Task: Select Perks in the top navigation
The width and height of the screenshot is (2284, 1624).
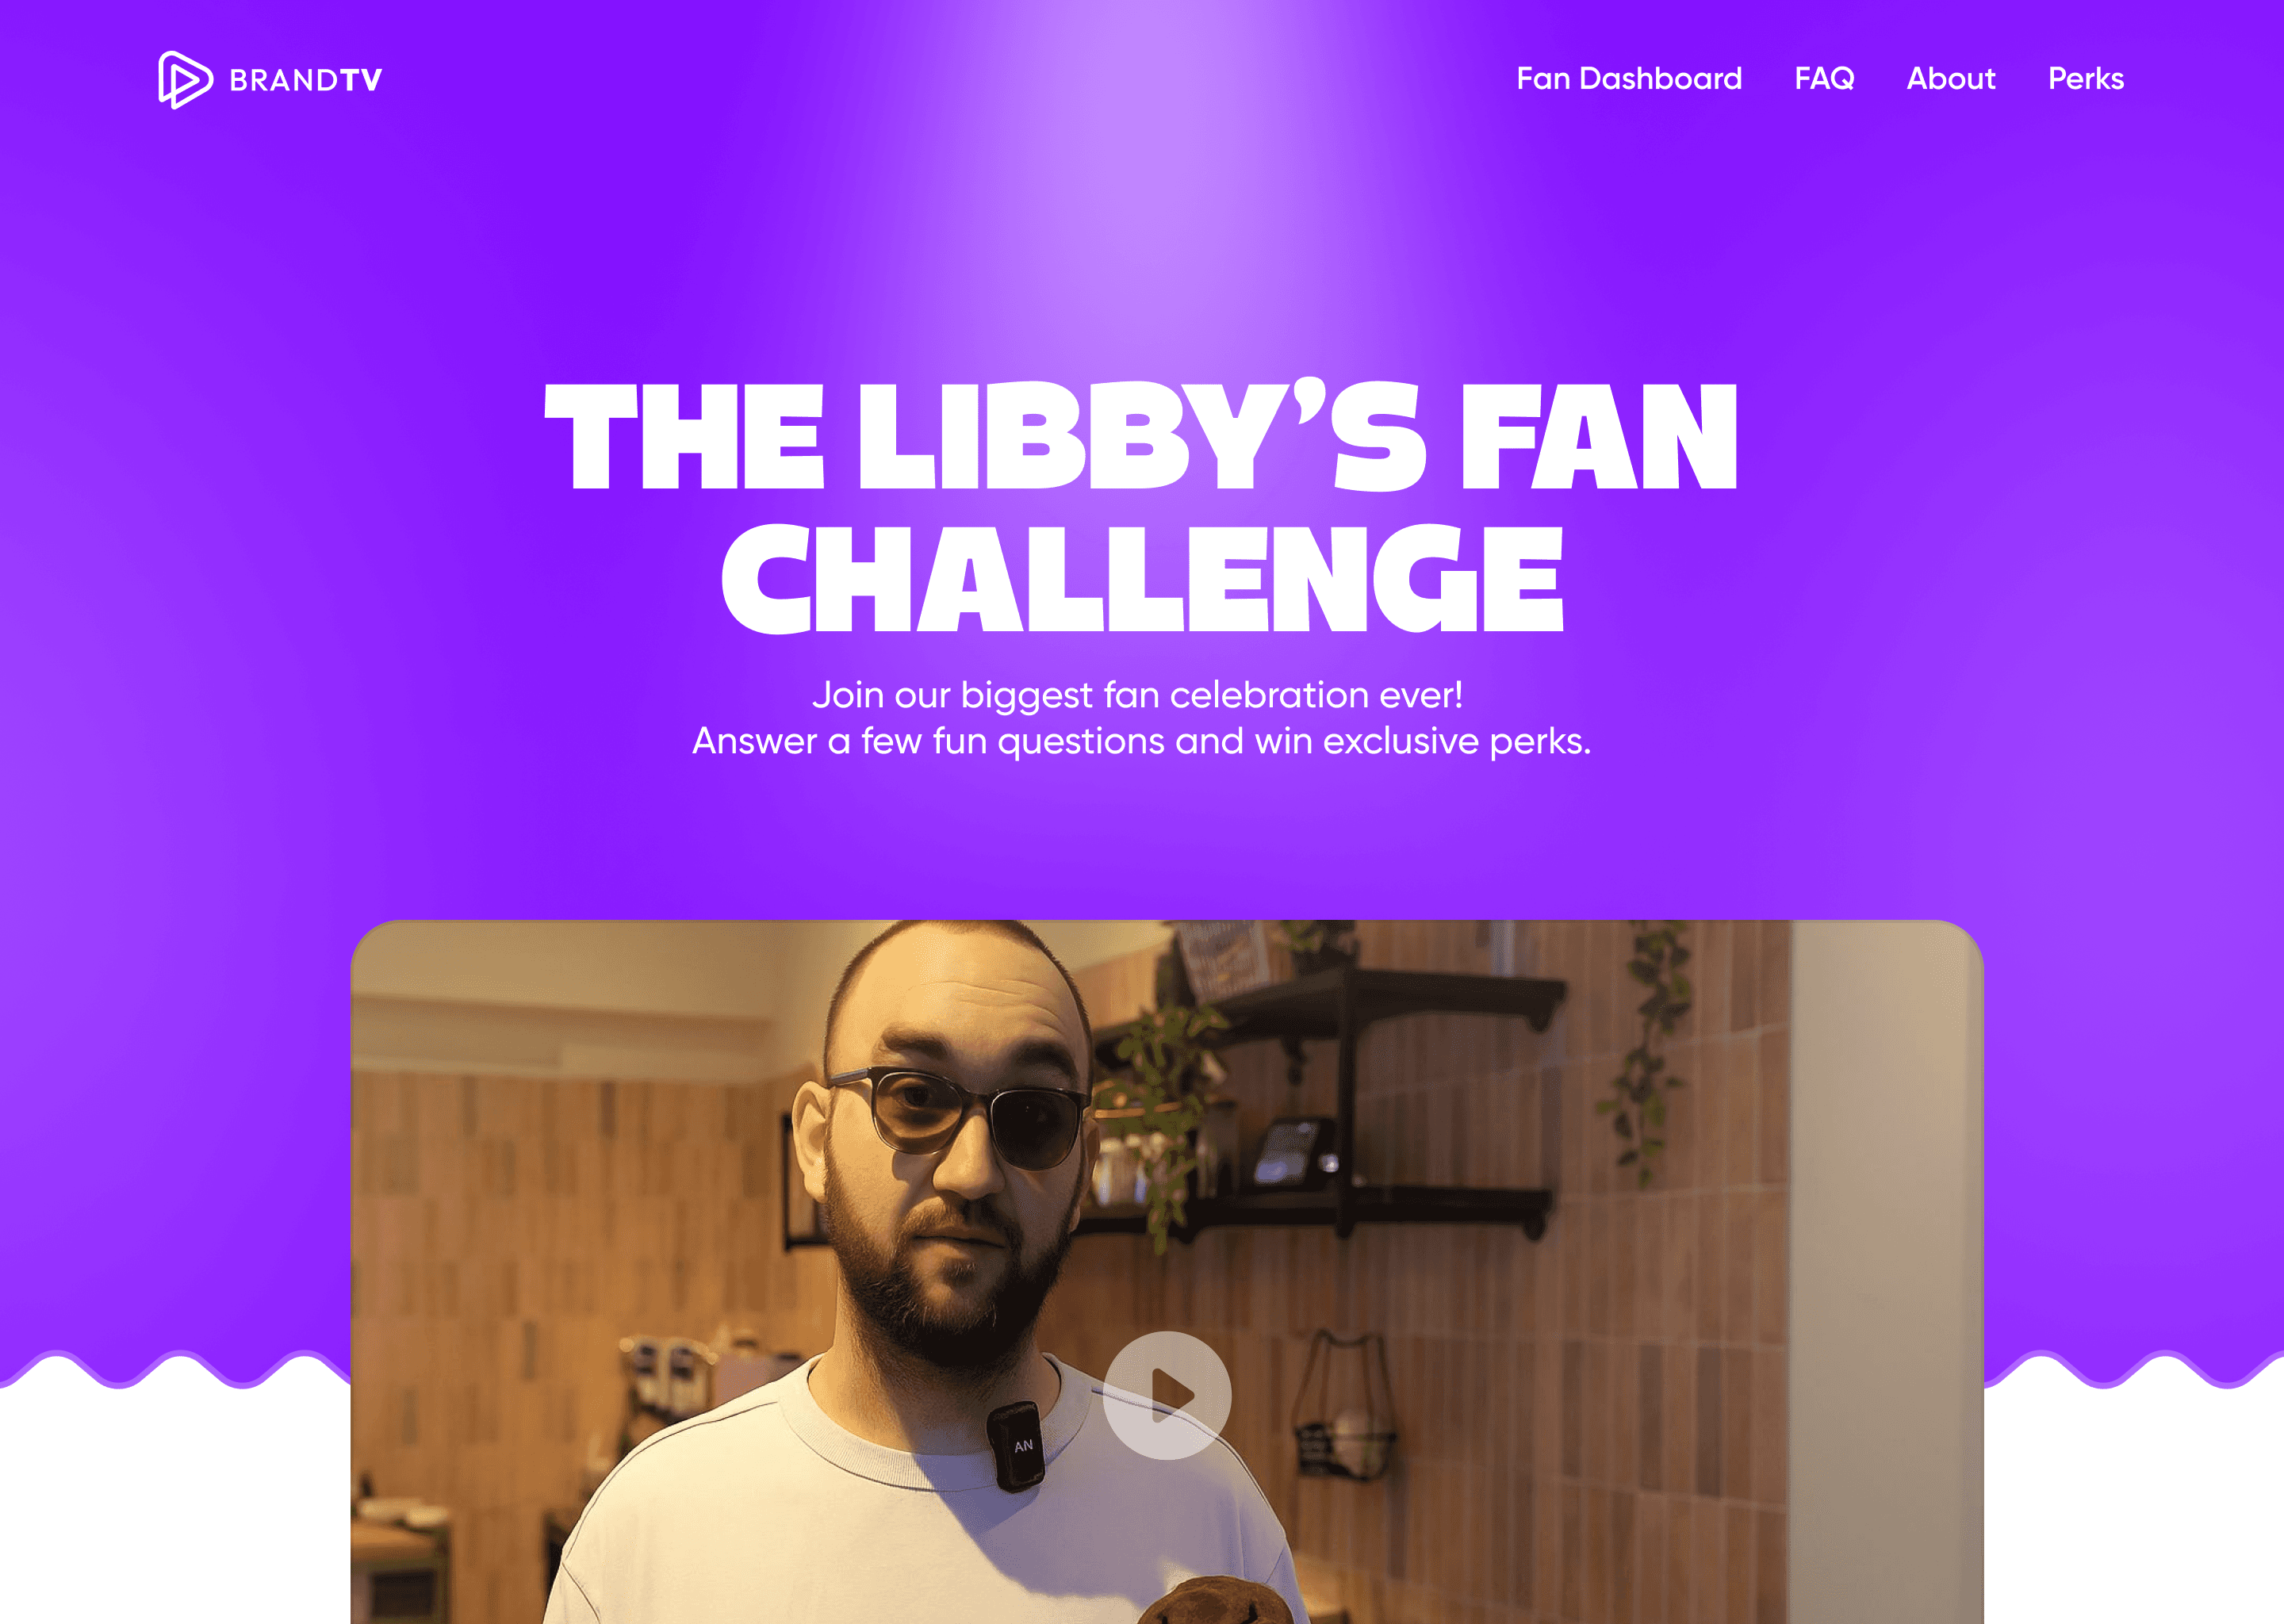Action: pos(2085,79)
